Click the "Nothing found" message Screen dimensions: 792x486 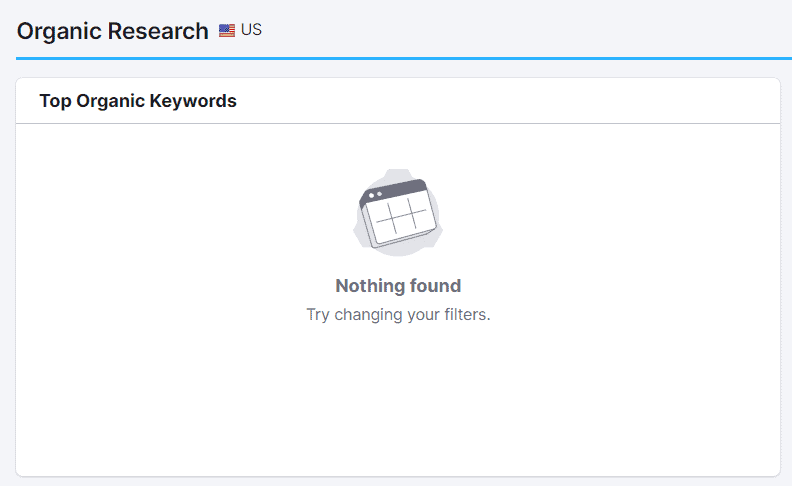(x=398, y=286)
